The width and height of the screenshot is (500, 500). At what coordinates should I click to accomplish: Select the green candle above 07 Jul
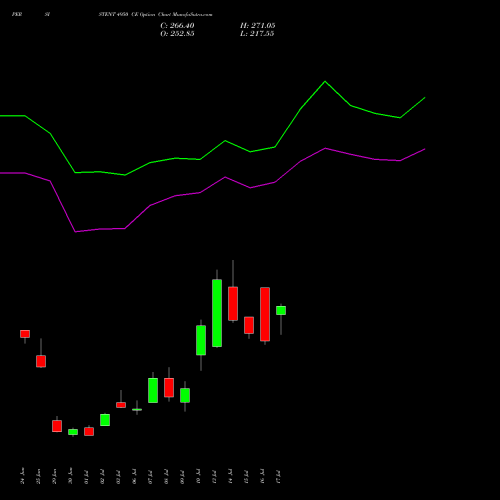(153, 390)
